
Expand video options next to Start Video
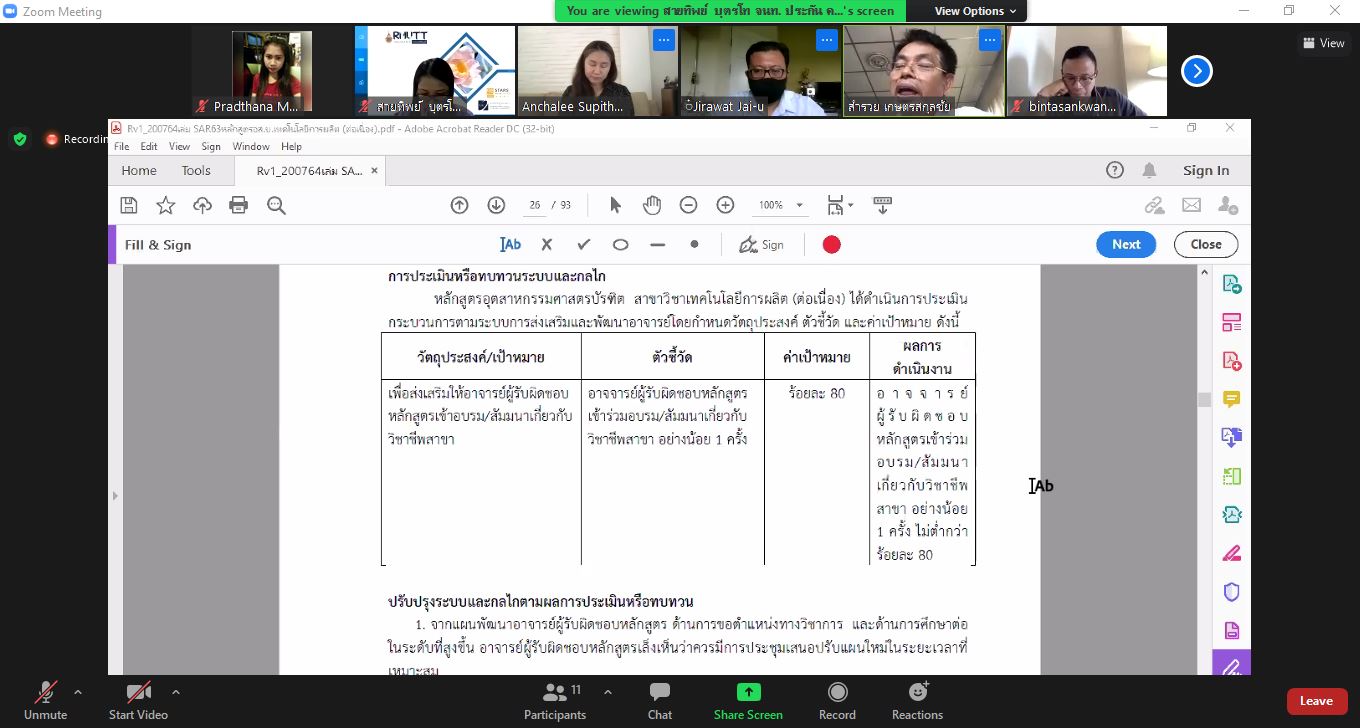[x=176, y=692]
